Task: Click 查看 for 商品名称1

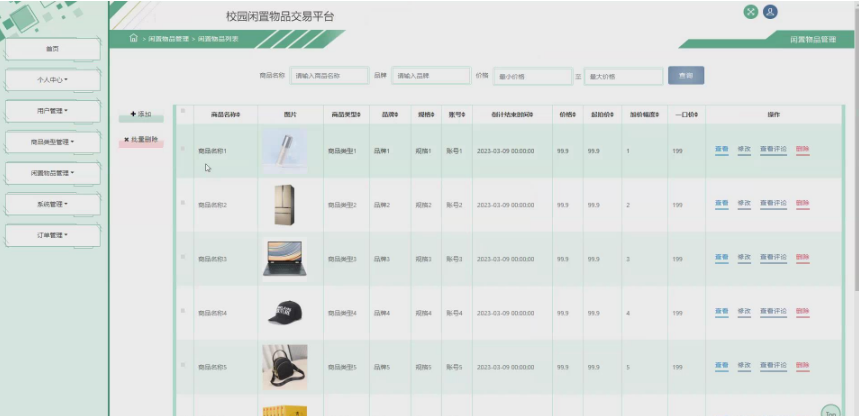Action: [721, 150]
